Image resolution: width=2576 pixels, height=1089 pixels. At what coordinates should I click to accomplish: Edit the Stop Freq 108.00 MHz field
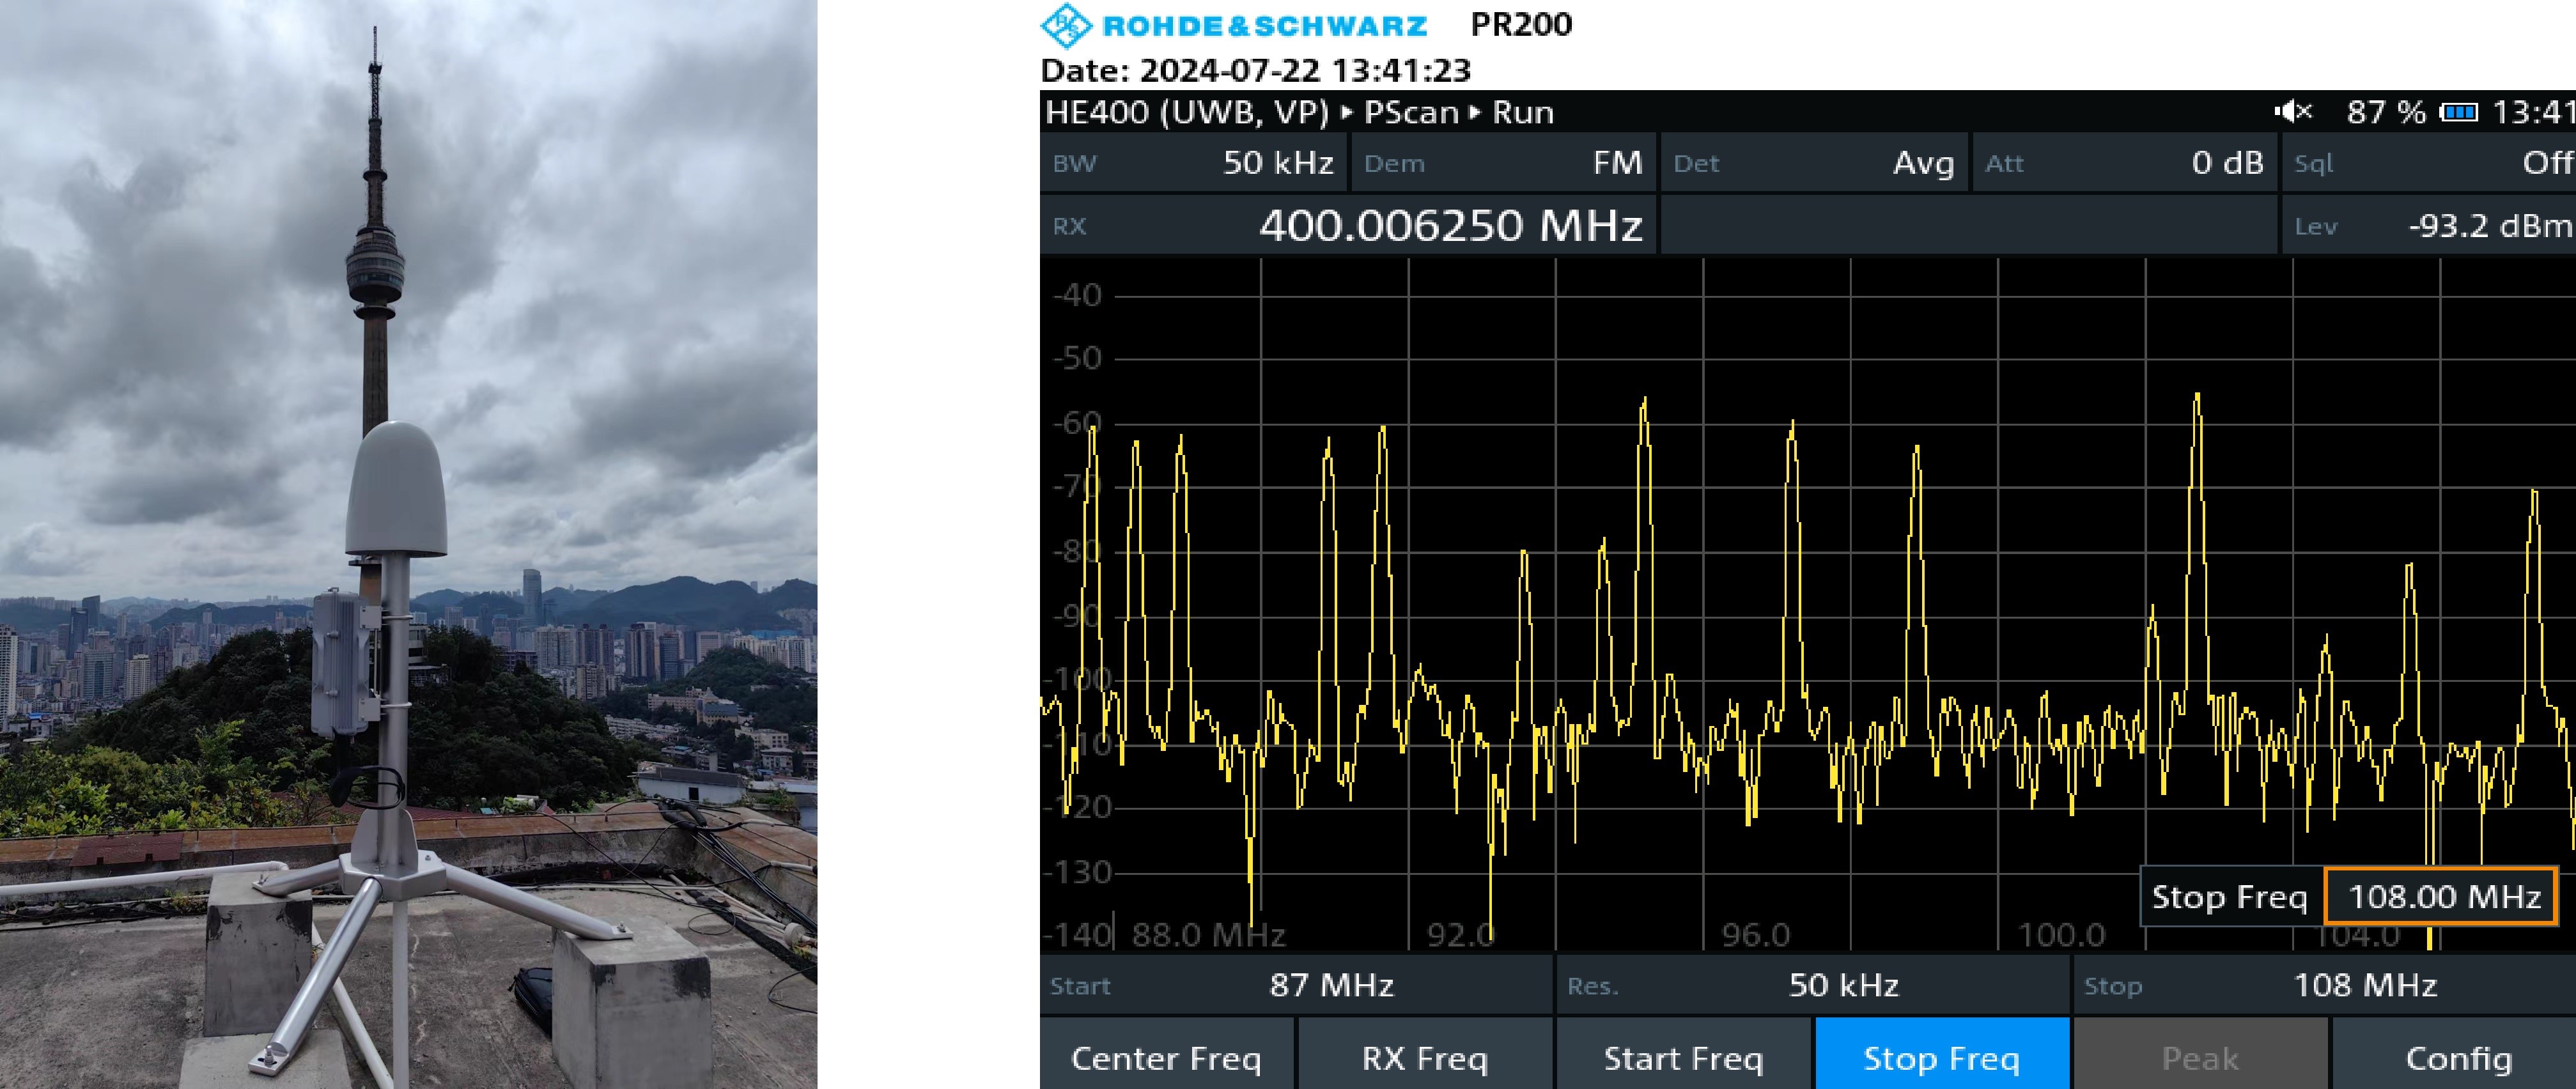pyautogui.click(x=2441, y=896)
